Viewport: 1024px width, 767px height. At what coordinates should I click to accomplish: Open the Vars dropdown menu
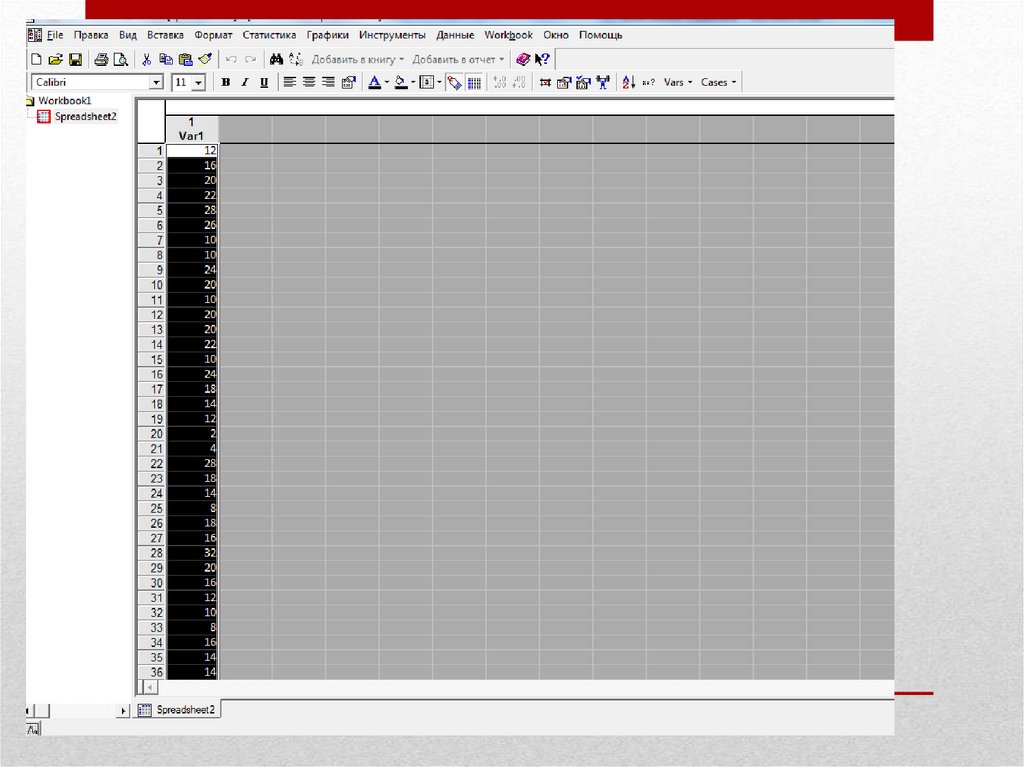pos(678,82)
